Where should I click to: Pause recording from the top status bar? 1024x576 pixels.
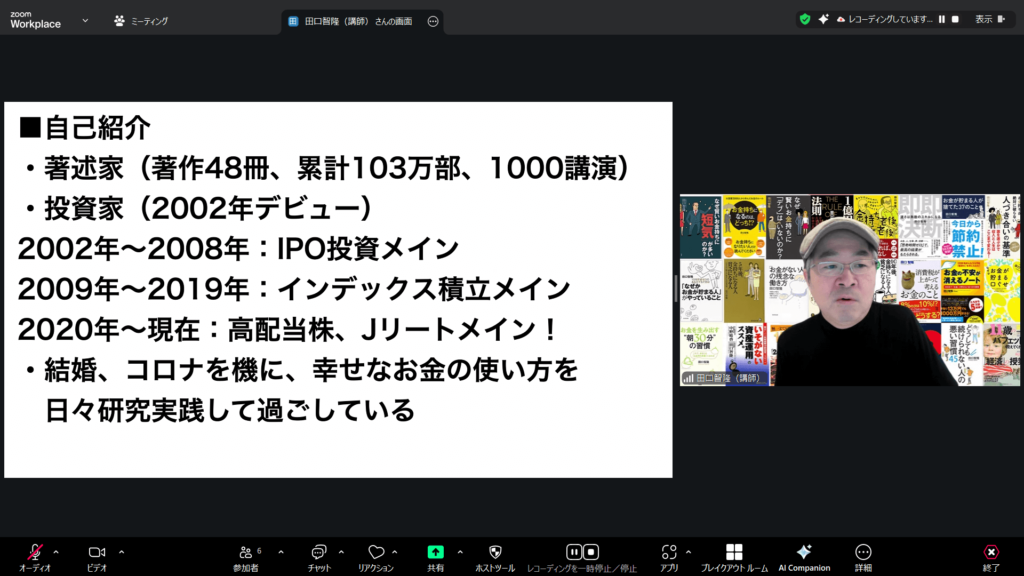coord(941,19)
